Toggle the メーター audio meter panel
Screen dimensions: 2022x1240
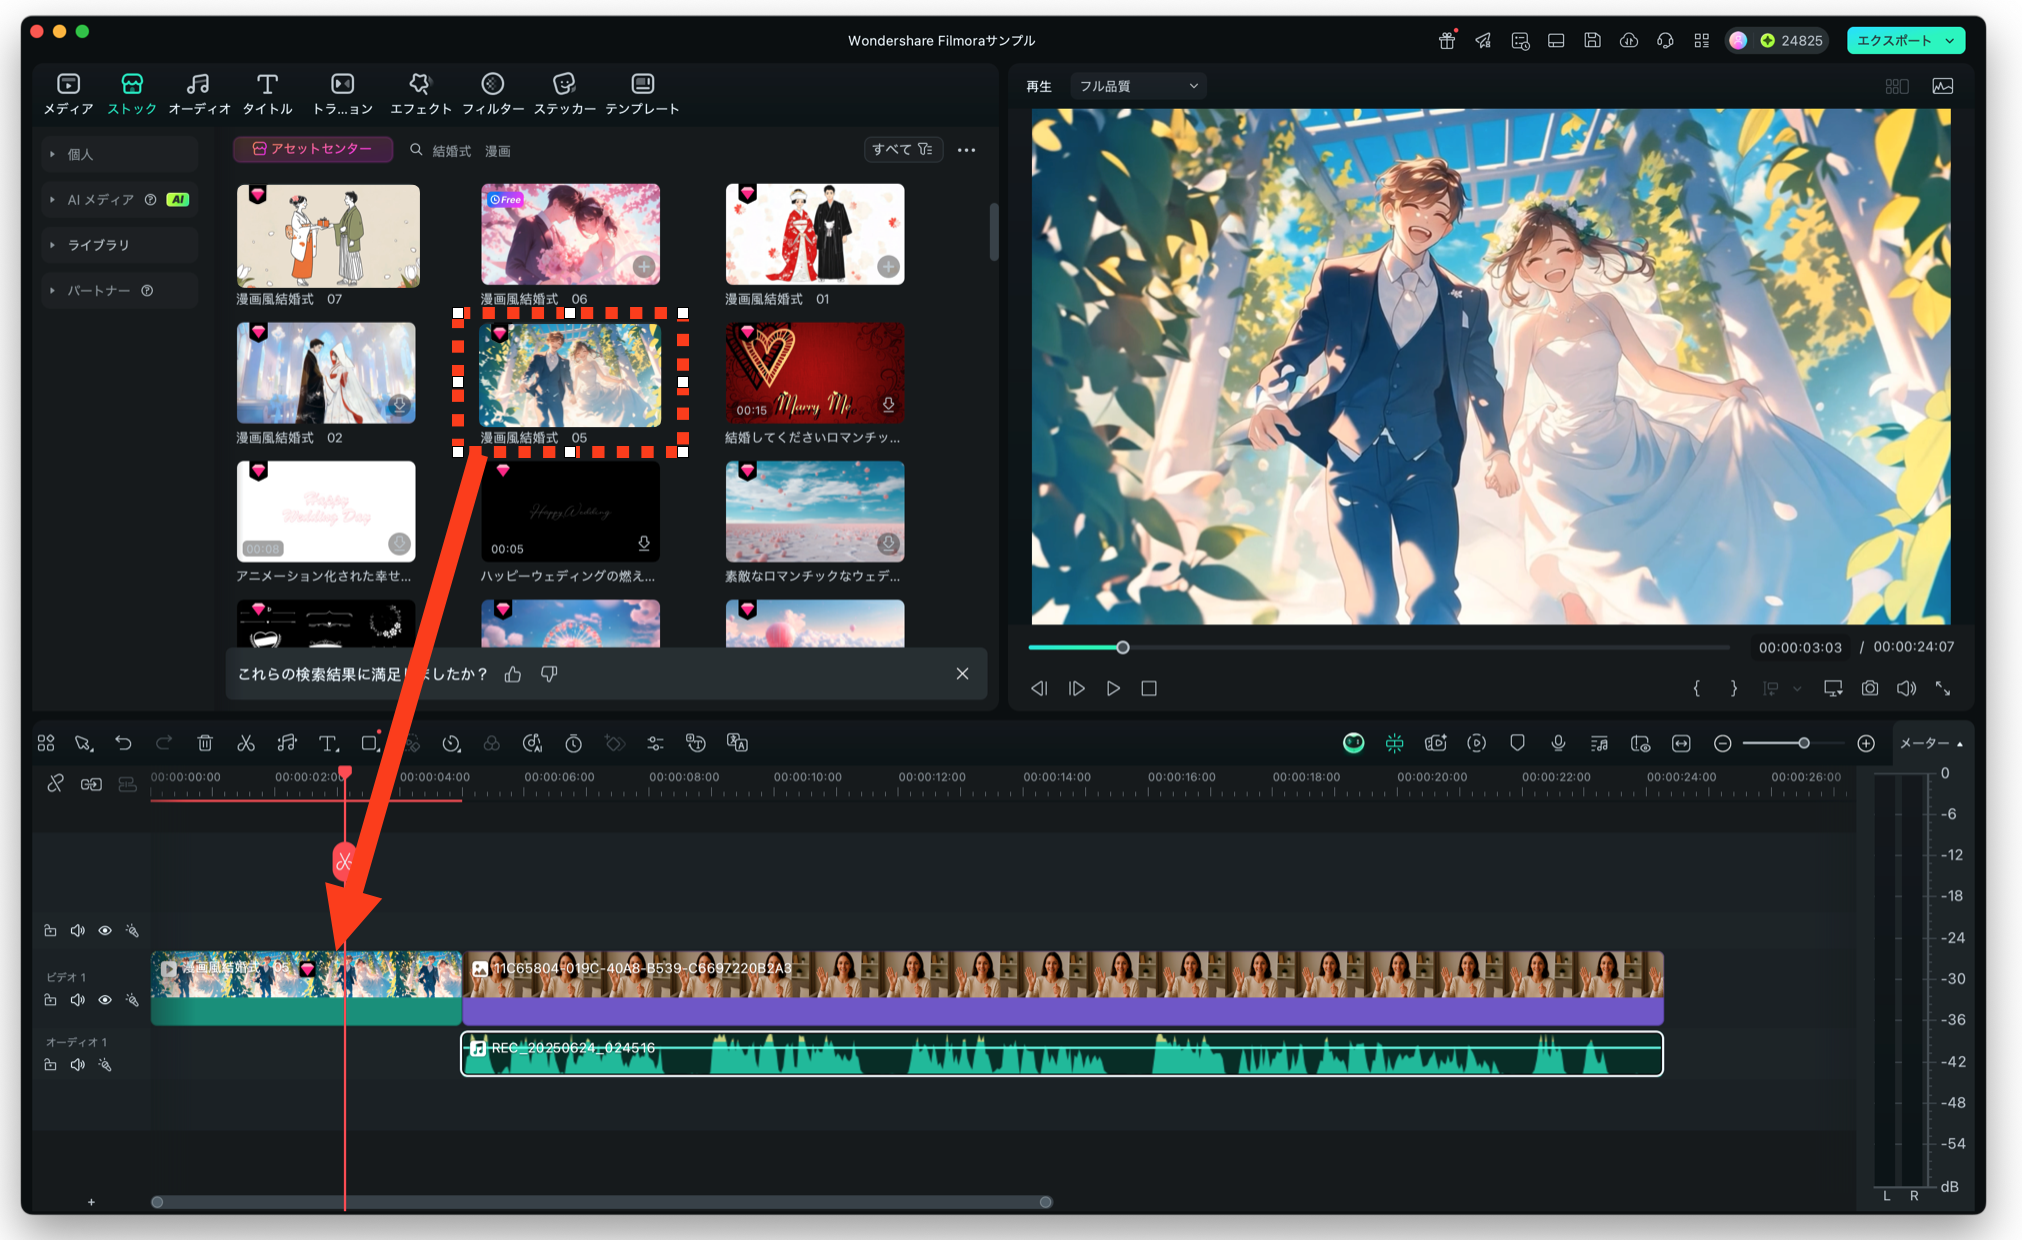coord(1930,743)
